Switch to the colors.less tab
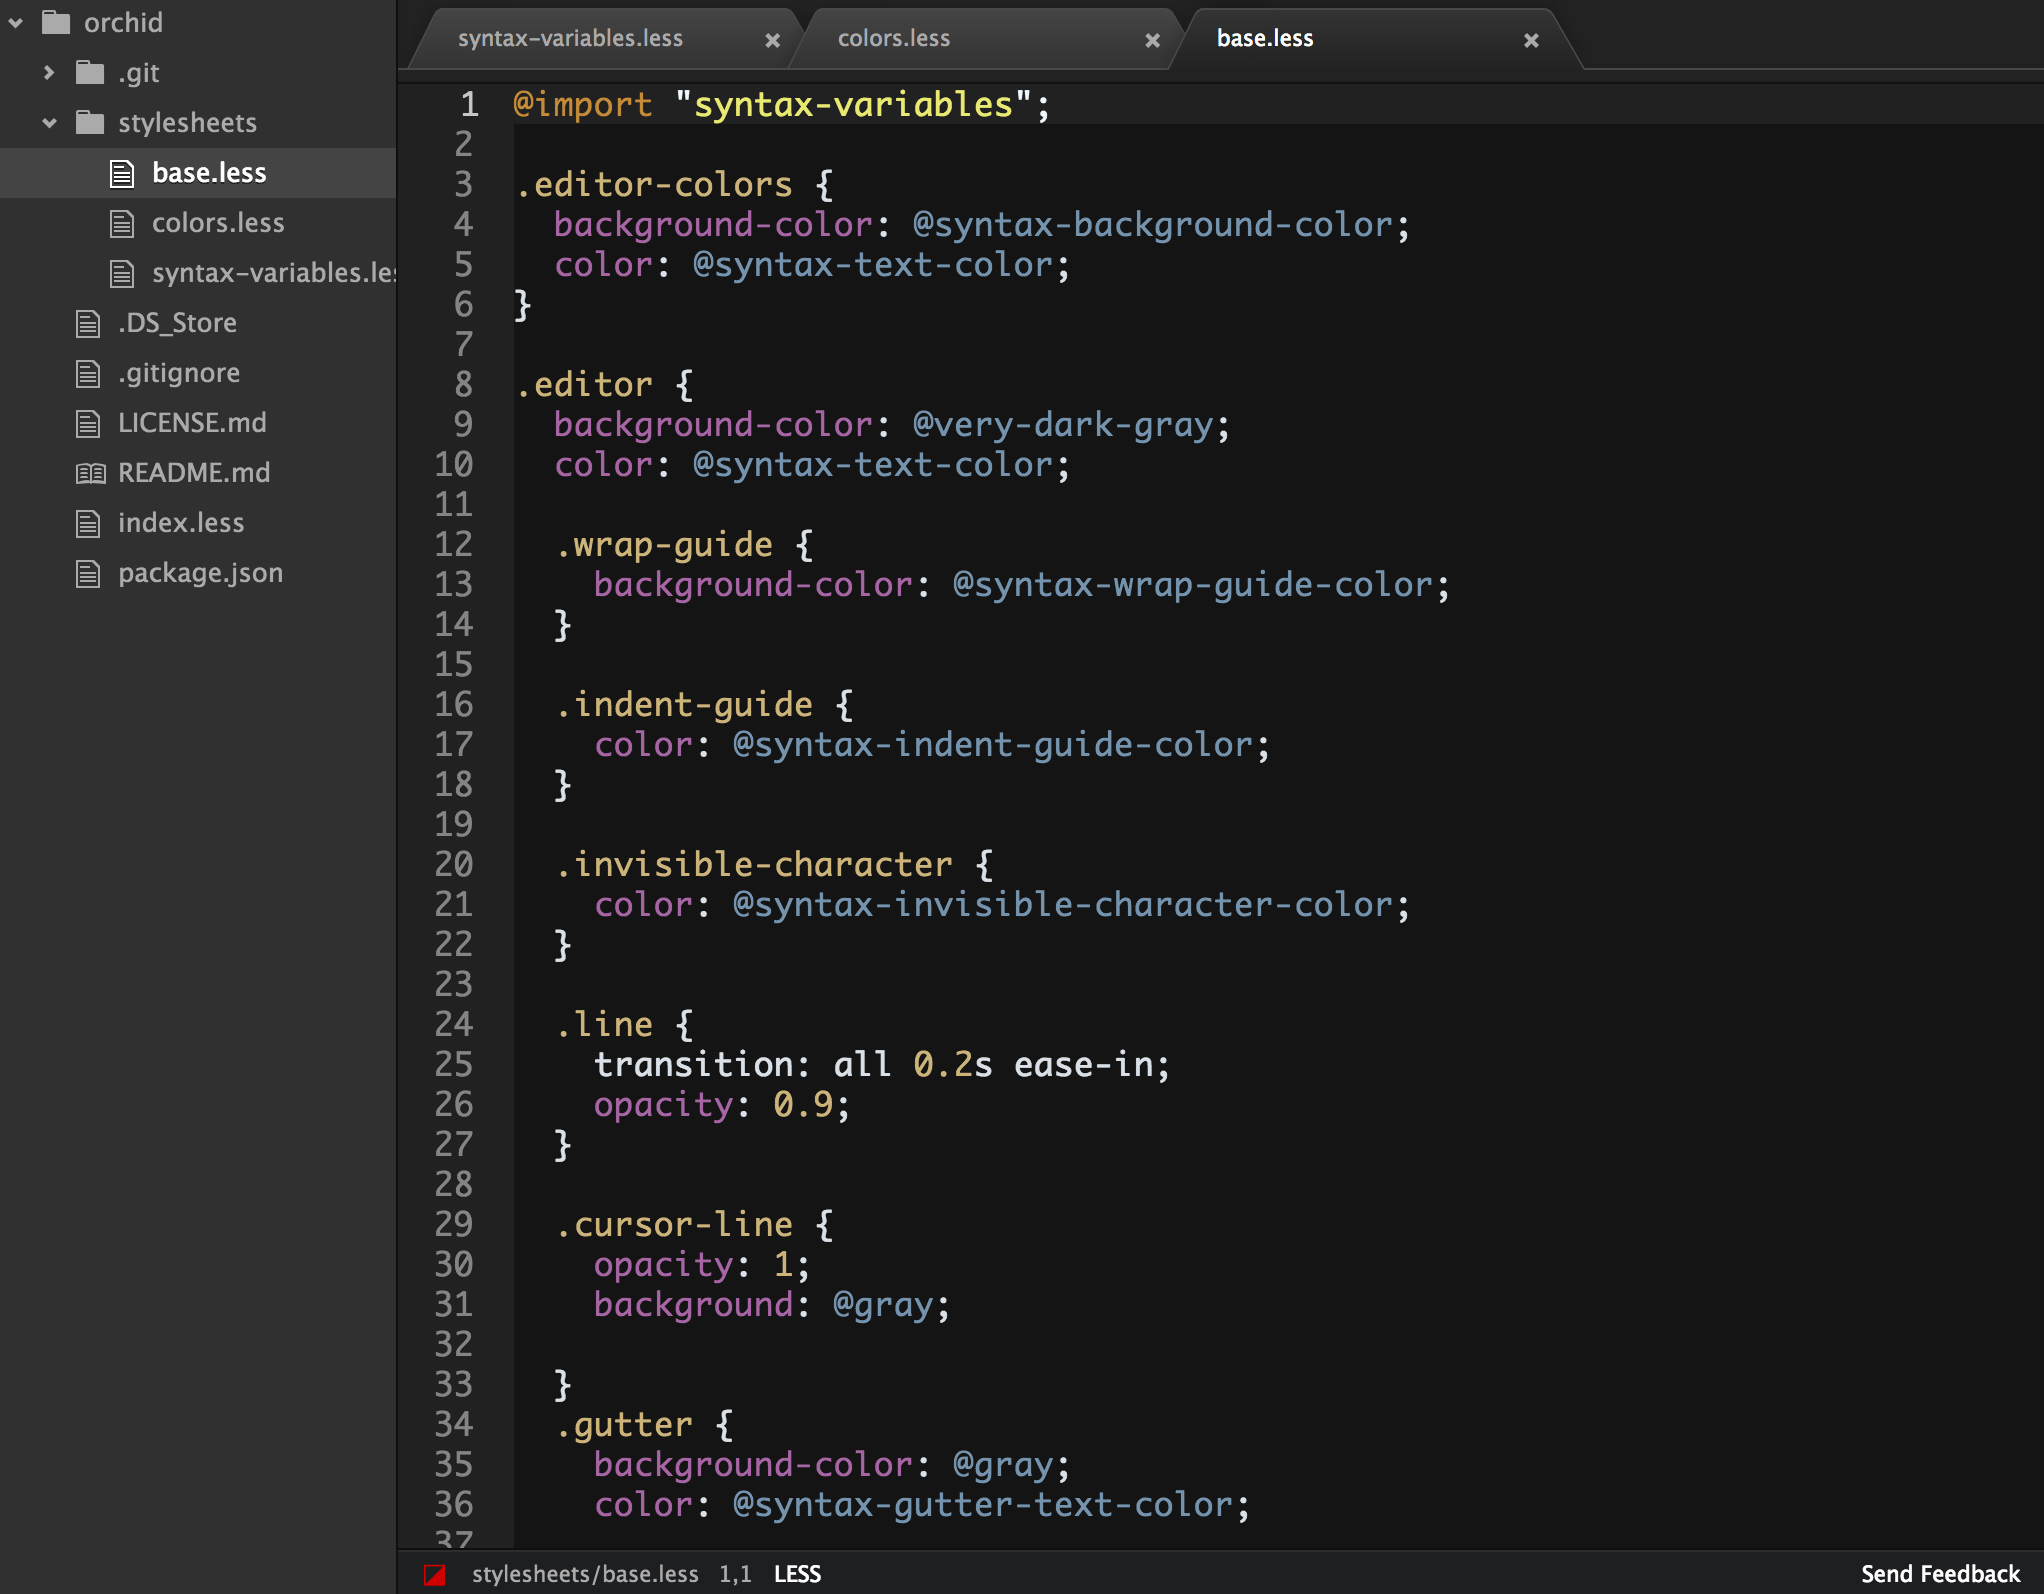Image resolution: width=2044 pixels, height=1594 pixels. click(x=893, y=39)
